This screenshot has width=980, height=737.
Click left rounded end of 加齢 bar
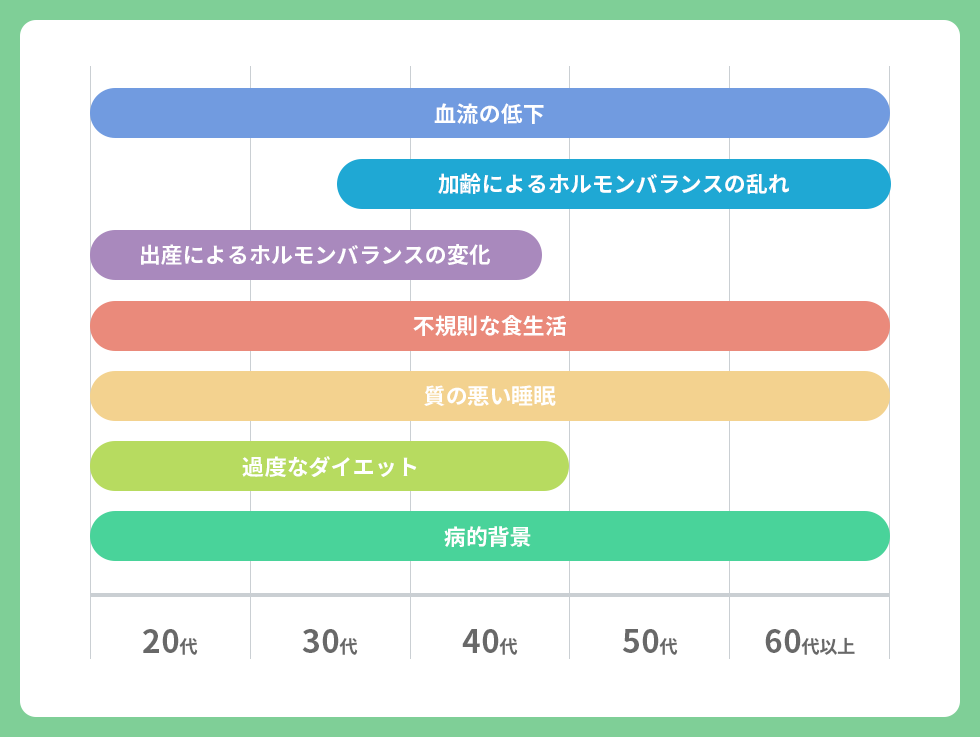[x=351, y=184]
